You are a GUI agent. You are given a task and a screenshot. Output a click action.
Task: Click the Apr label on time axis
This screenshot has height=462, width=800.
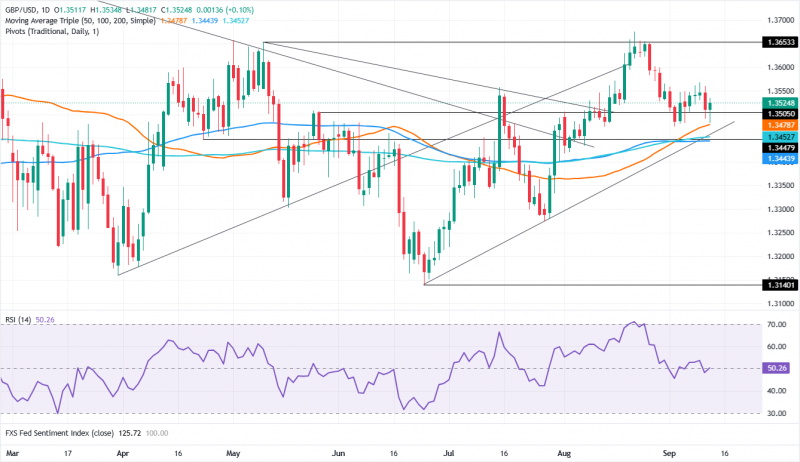pos(122,453)
